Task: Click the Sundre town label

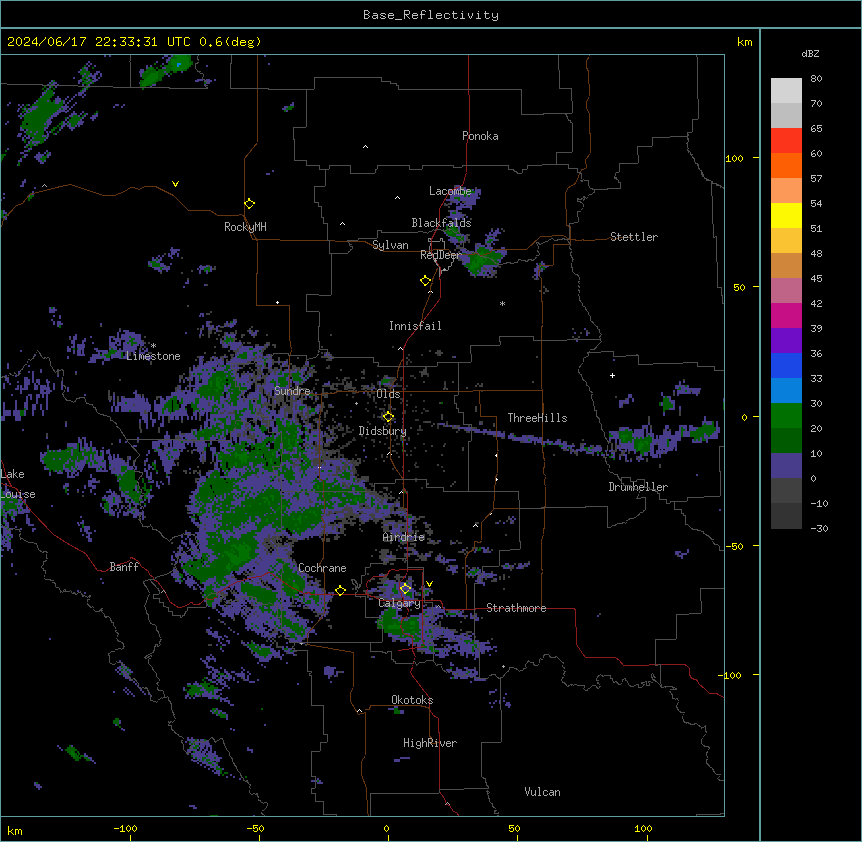Action: click(x=292, y=391)
